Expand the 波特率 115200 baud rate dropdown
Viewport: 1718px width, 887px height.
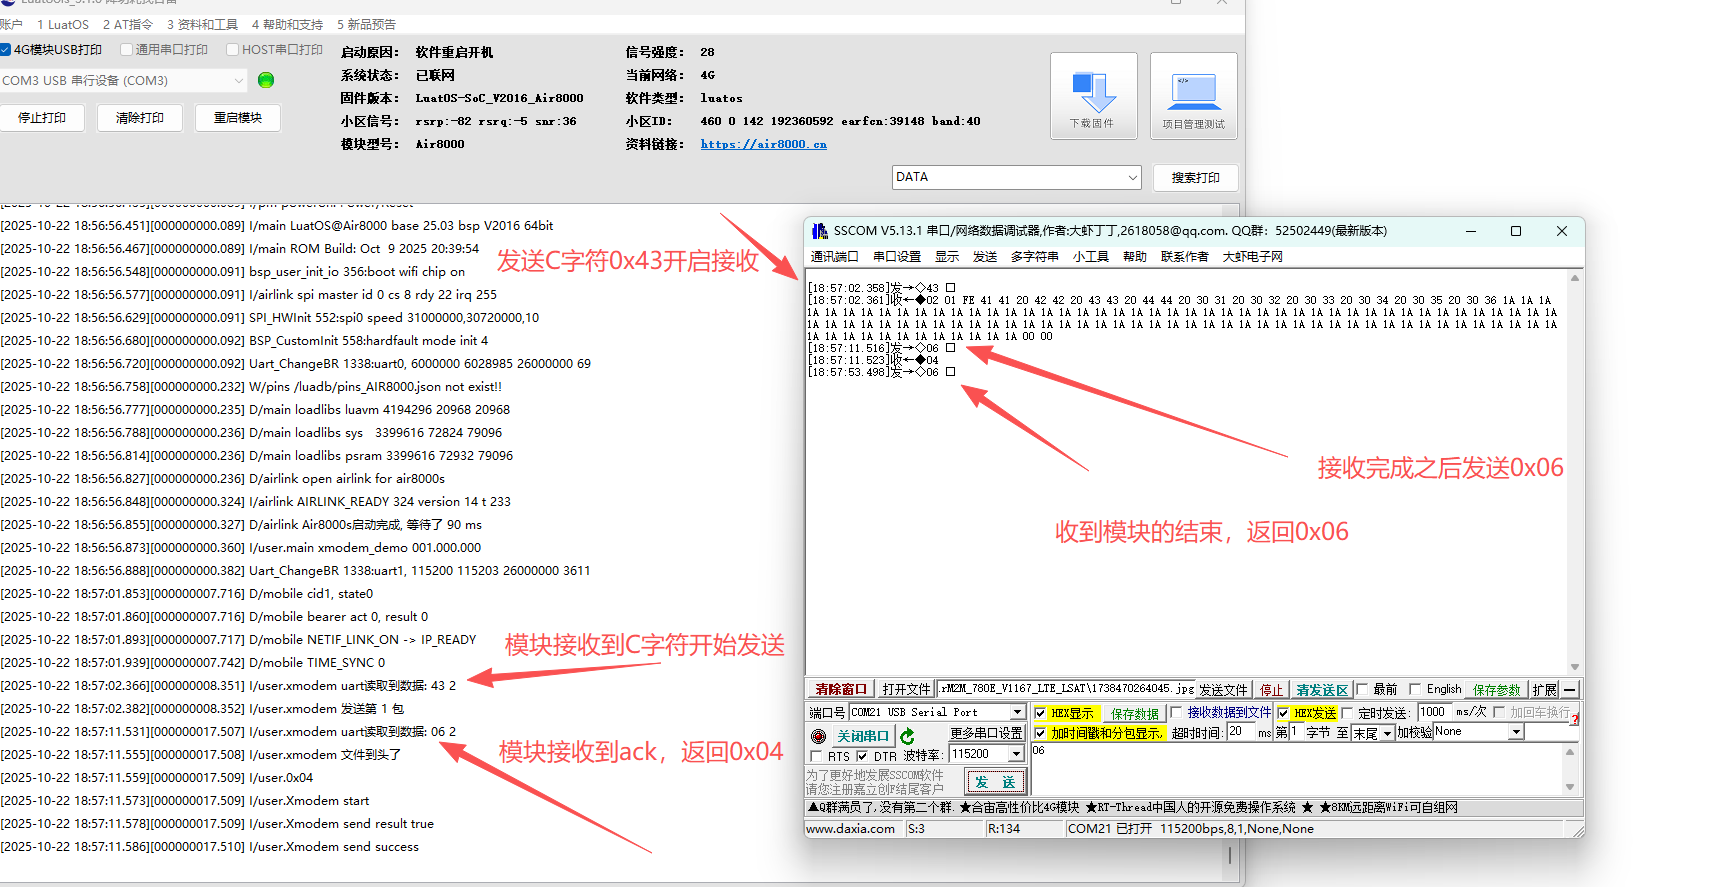pos(1017,755)
